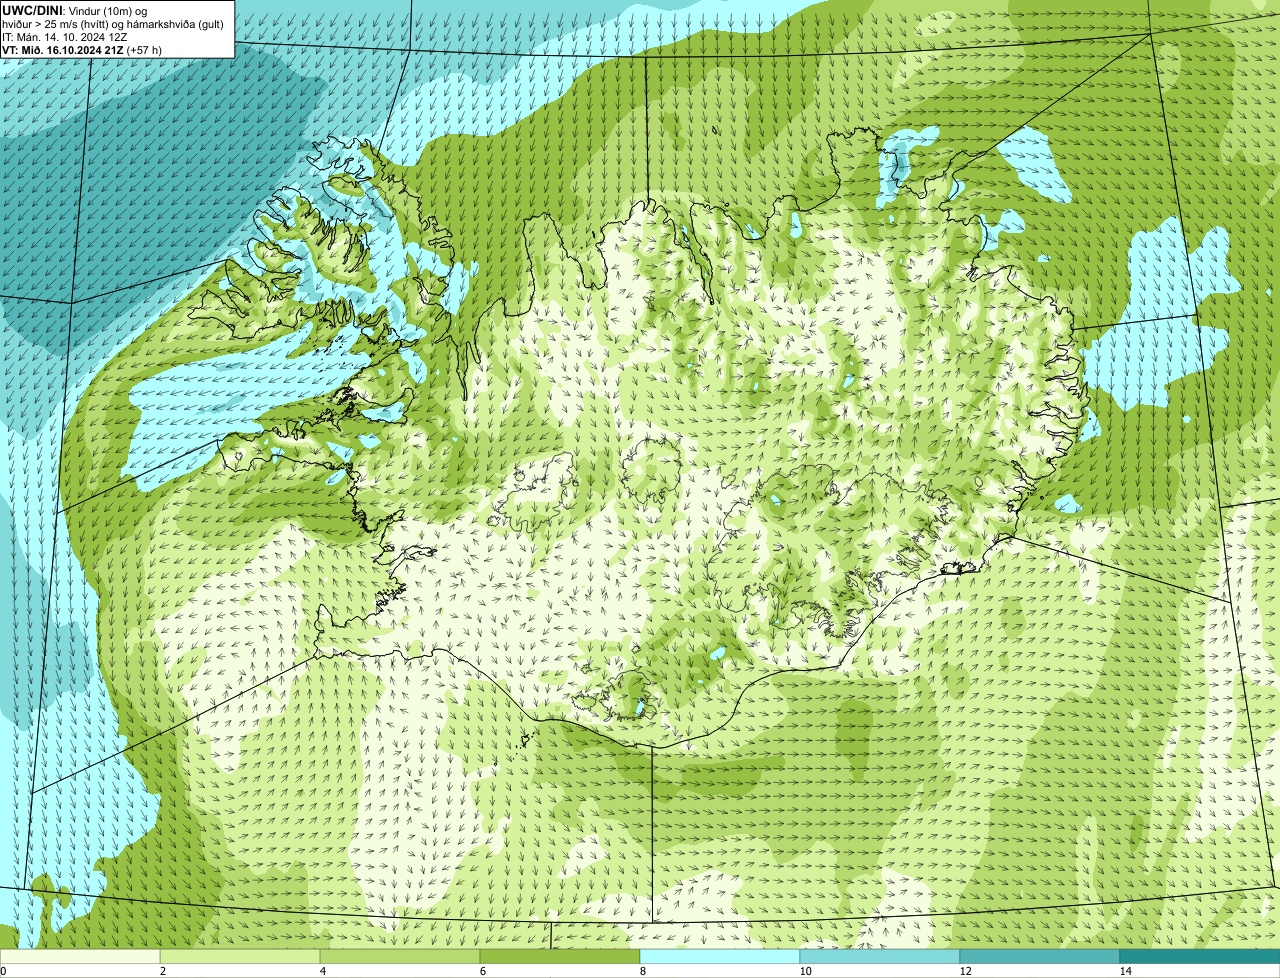Click the 8–10 m/s light cyan legend swatch
Screen dimensions: 1280x978
point(720,956)
